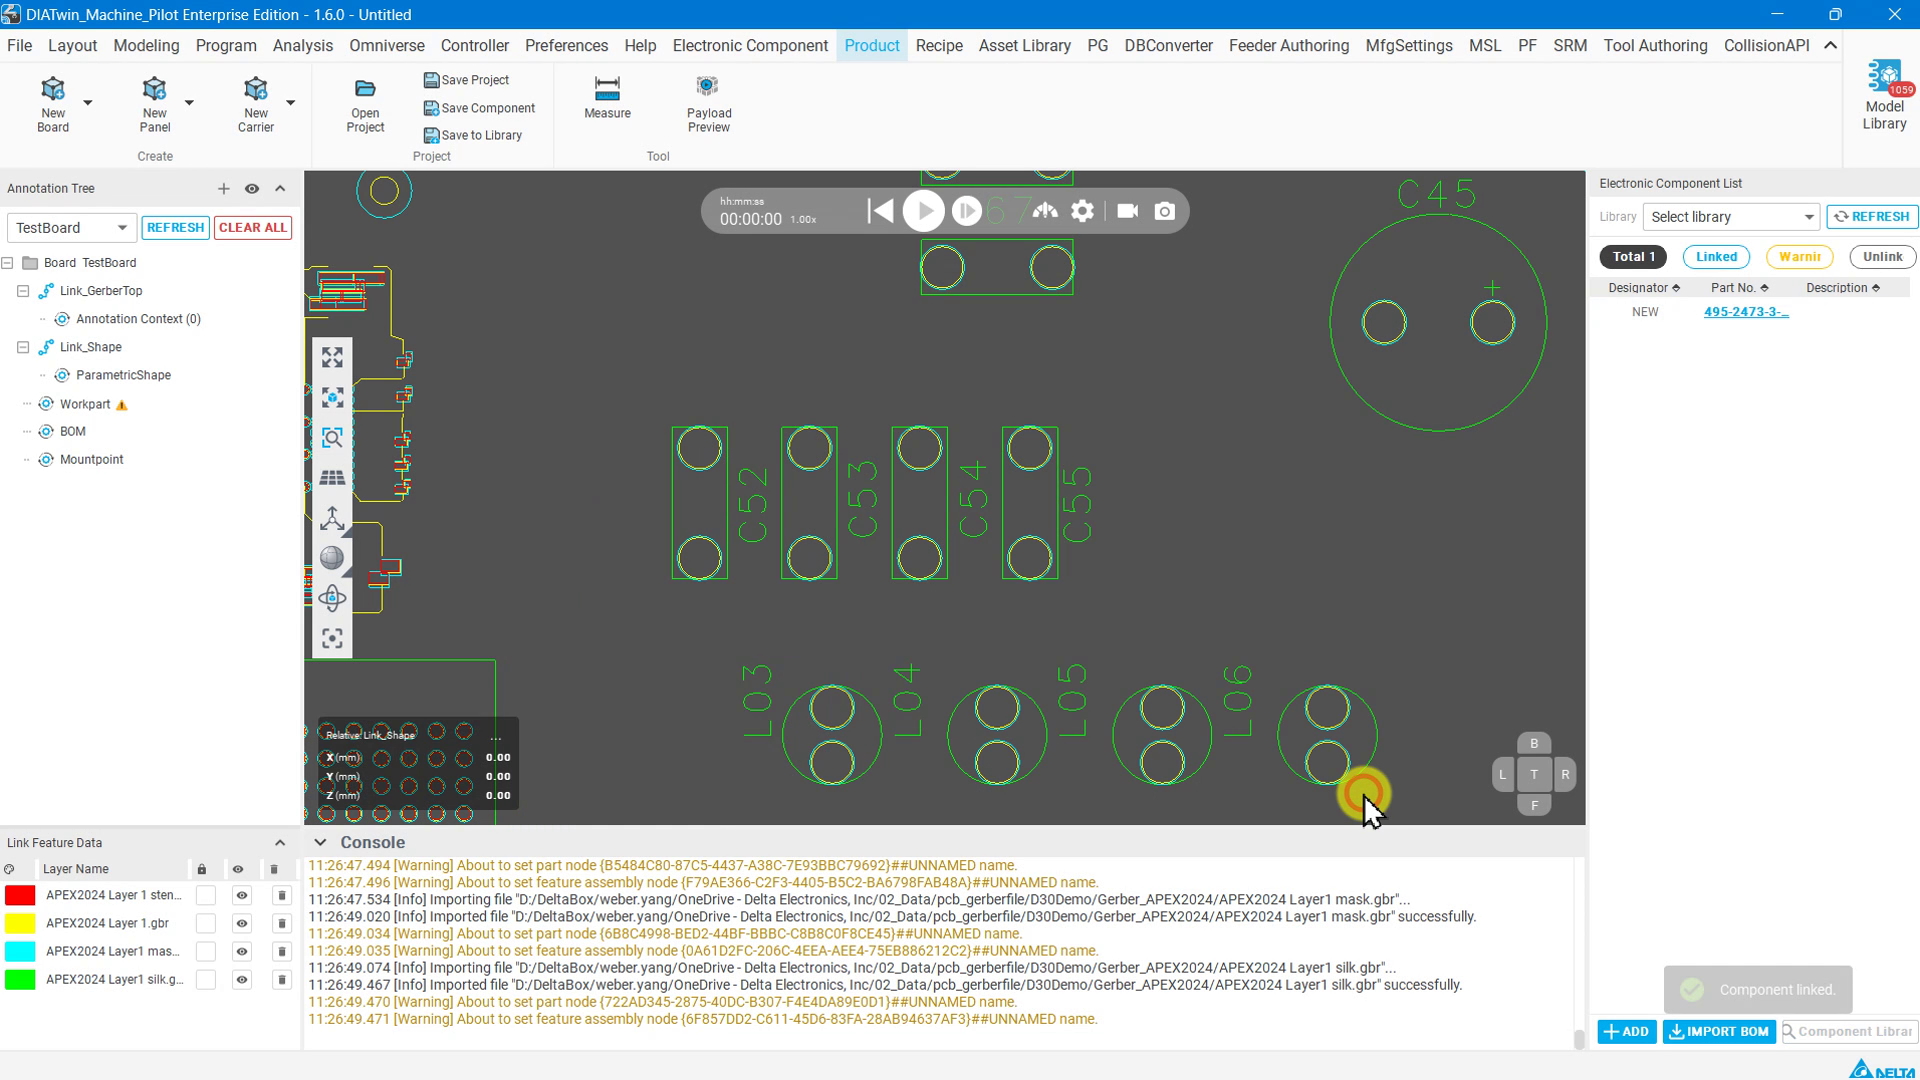
Task: Open the Feeder Authoring tab
Action: click(1288, 46)
